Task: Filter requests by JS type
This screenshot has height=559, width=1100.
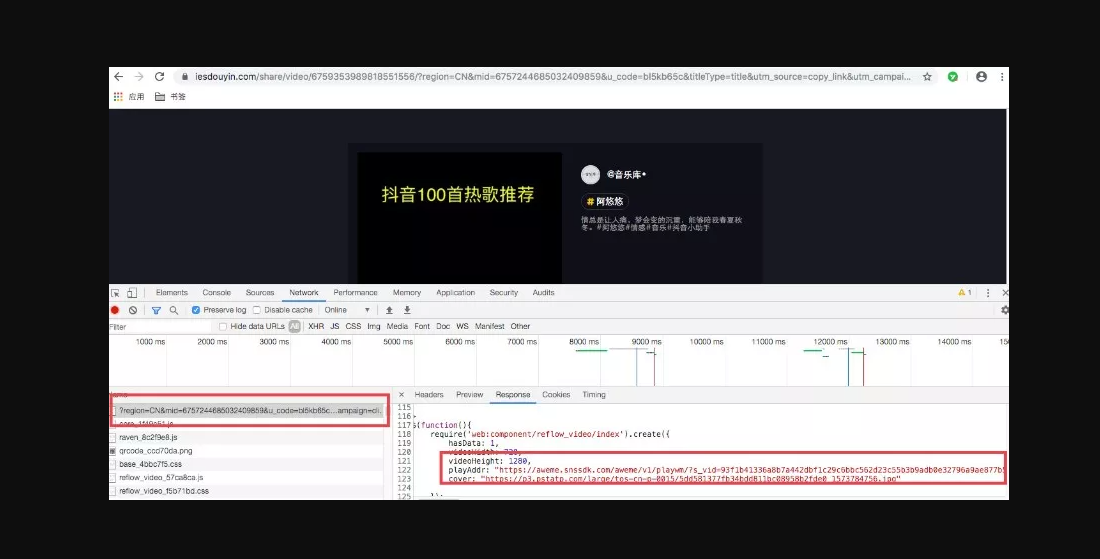Action: coord(335,326)
